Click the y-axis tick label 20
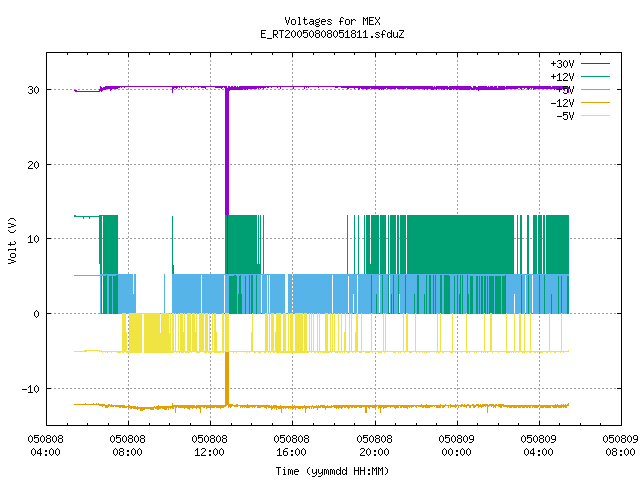 click(x=33, y=165)
